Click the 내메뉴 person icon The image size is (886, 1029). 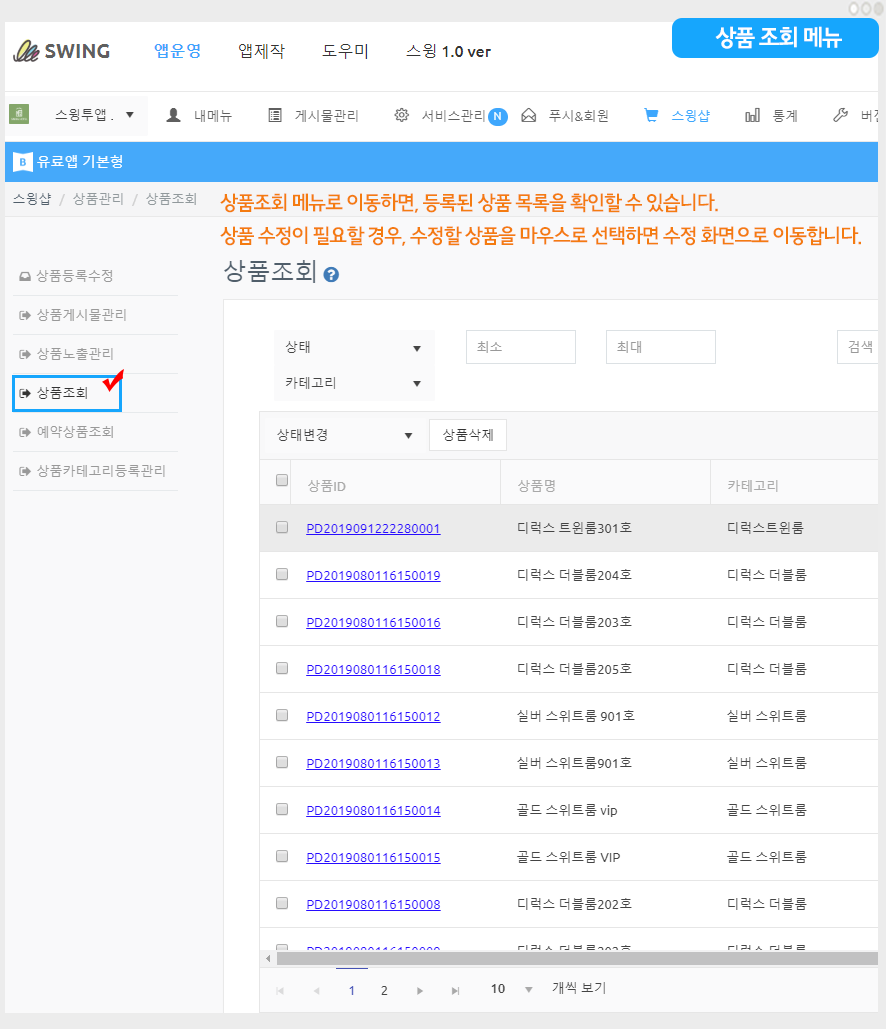point(174,115)
